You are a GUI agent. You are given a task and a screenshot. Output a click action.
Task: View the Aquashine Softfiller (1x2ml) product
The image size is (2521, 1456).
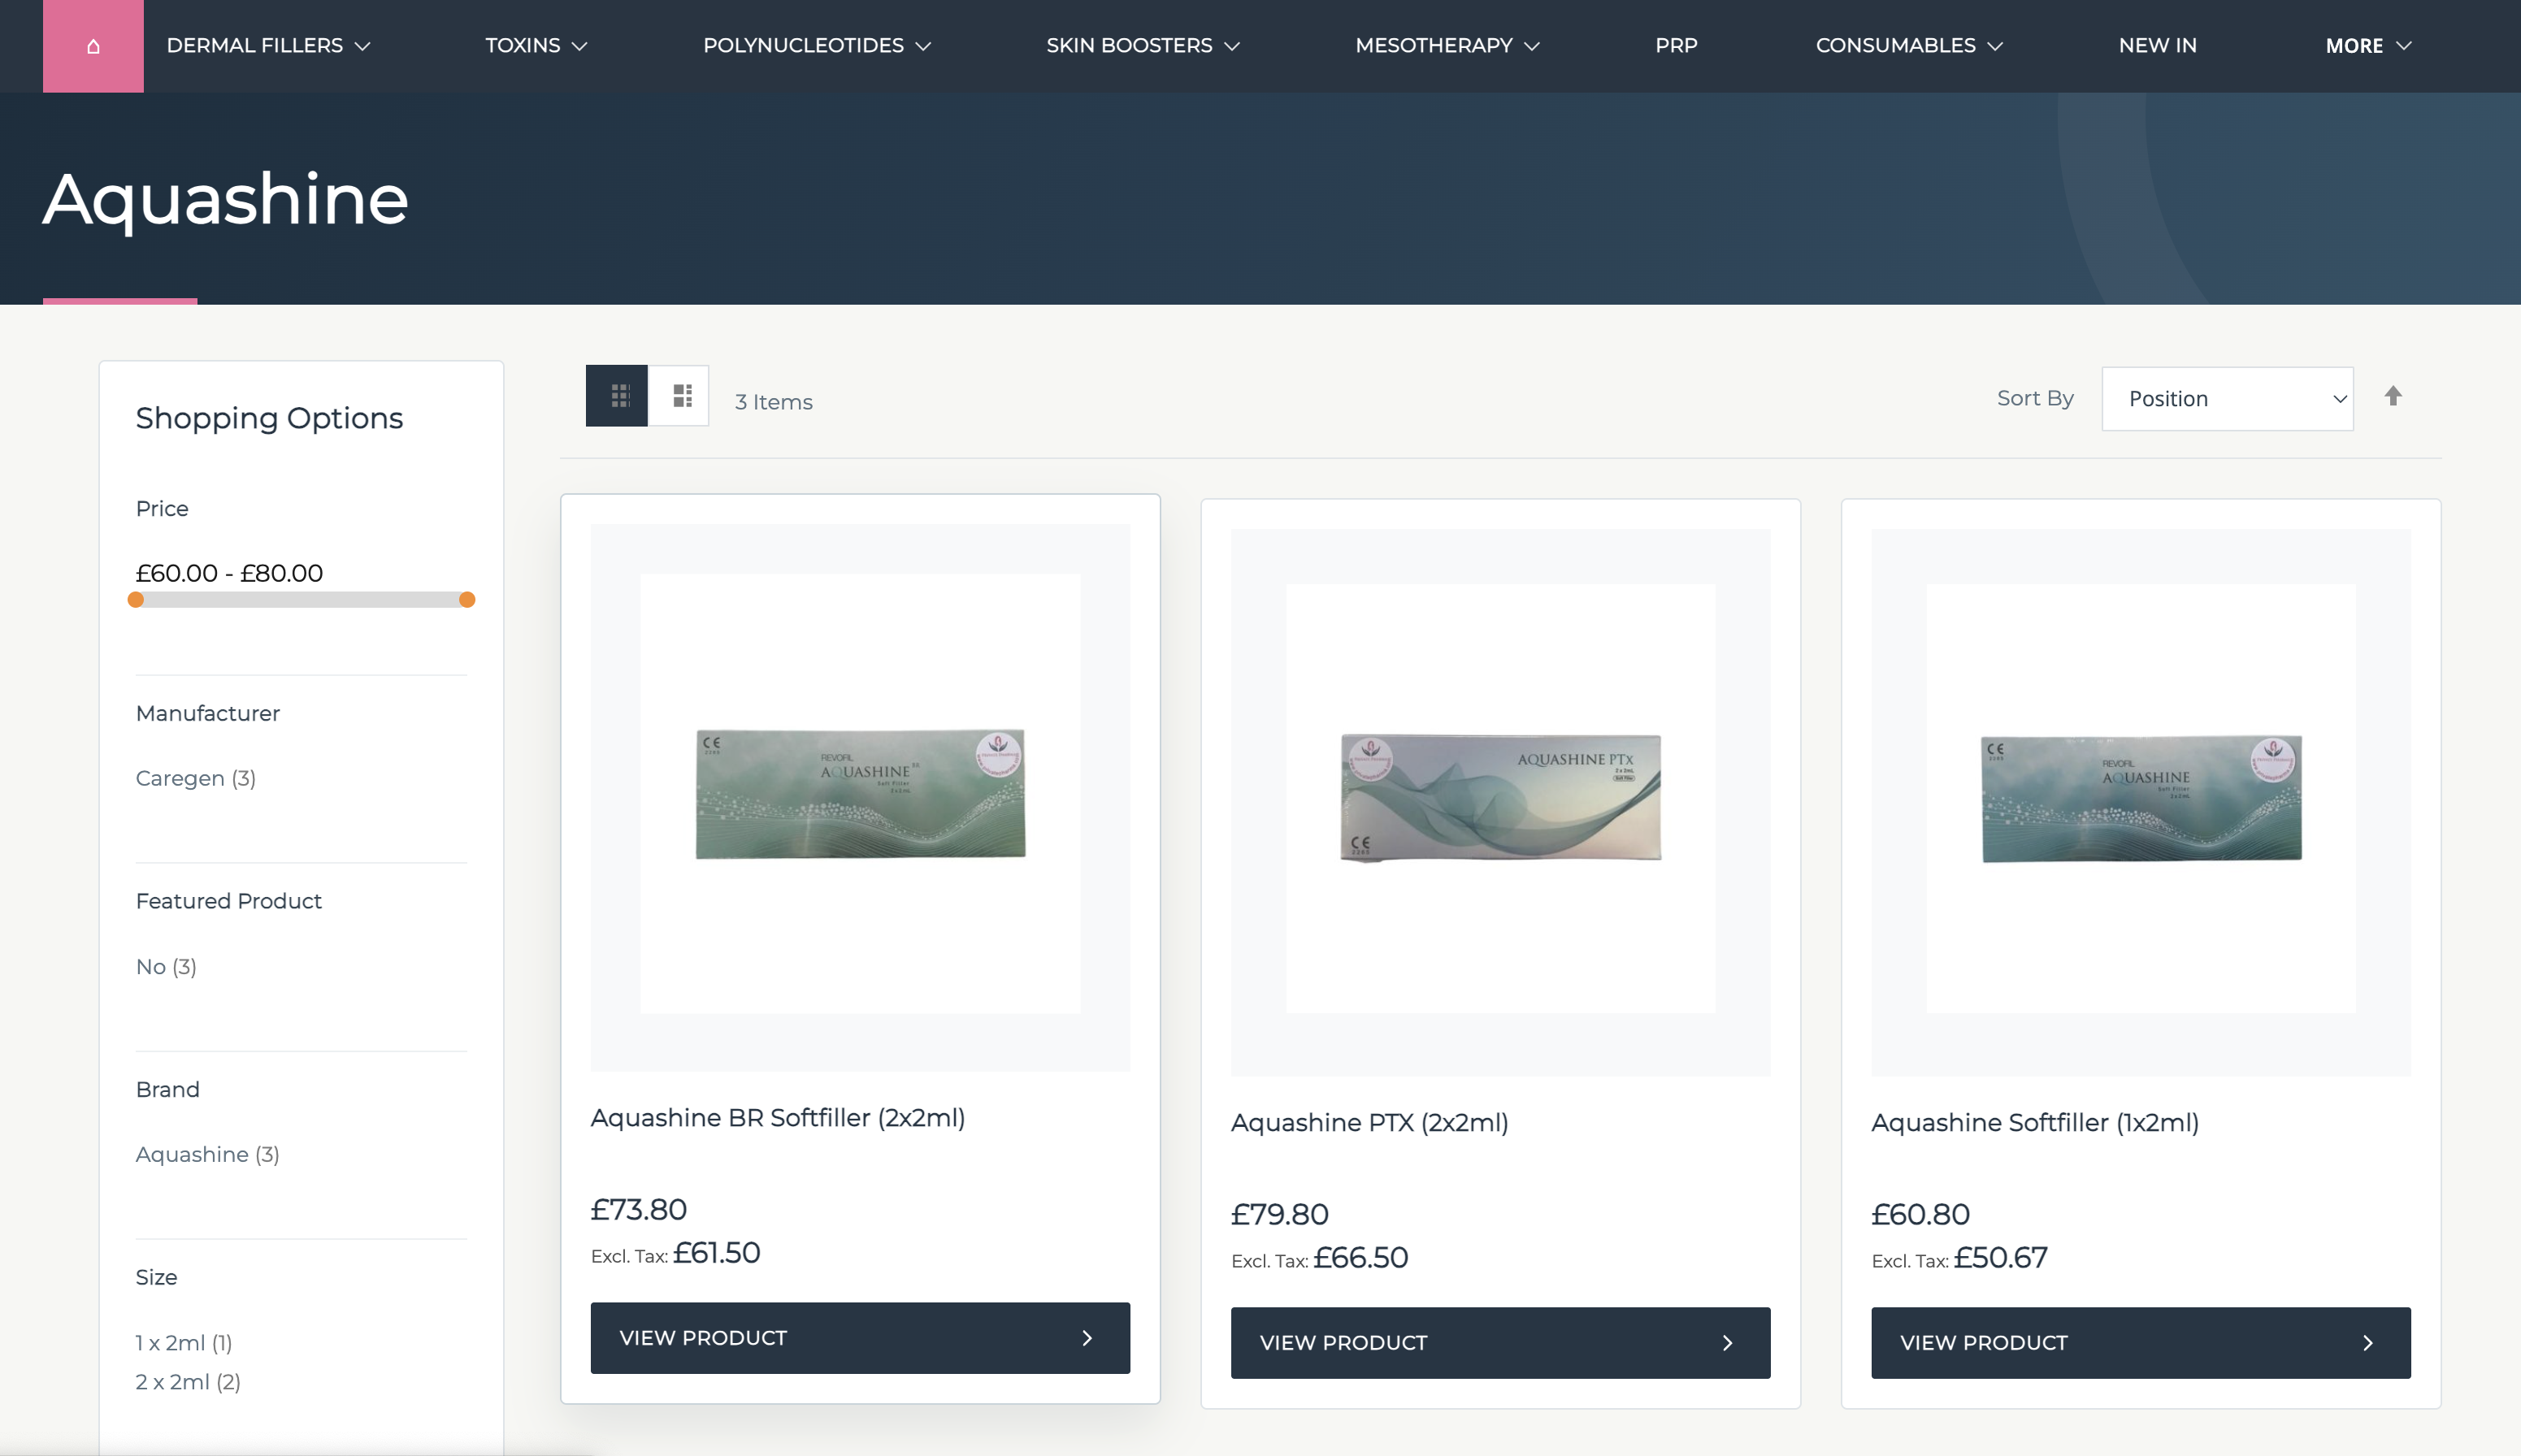2140,1343
